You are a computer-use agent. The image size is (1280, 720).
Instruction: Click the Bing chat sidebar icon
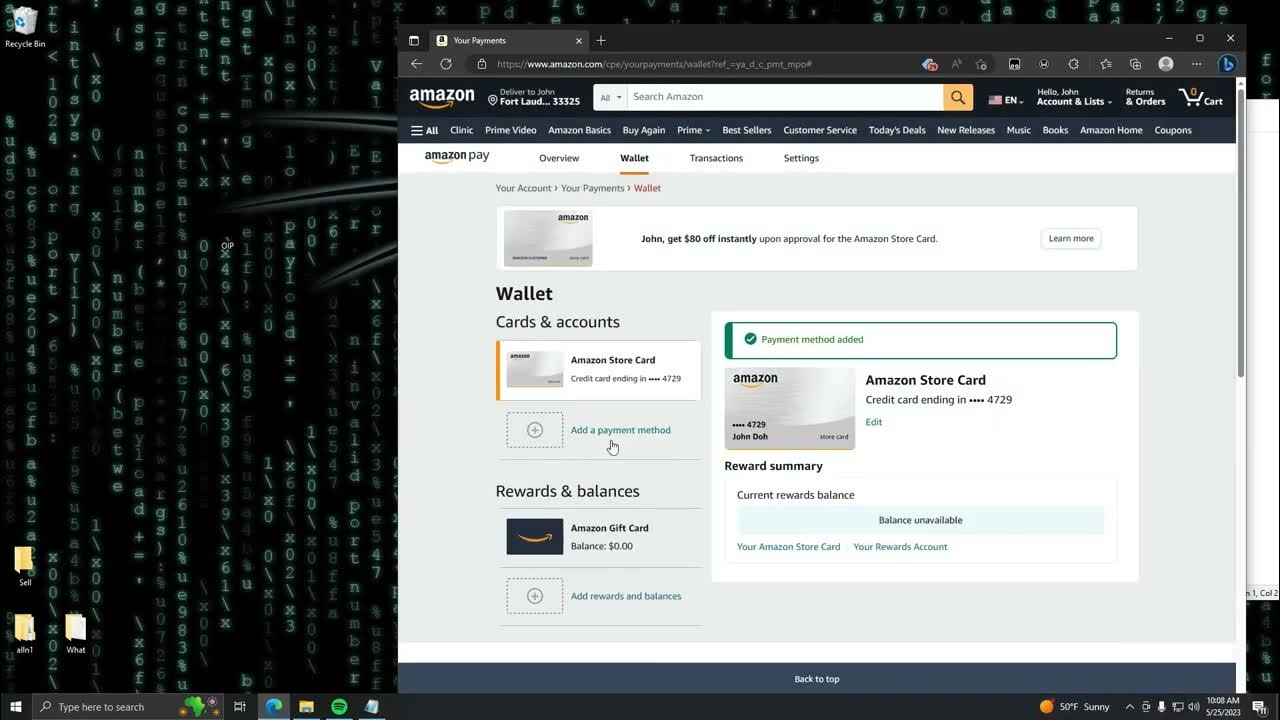[x=1228, y=64]
